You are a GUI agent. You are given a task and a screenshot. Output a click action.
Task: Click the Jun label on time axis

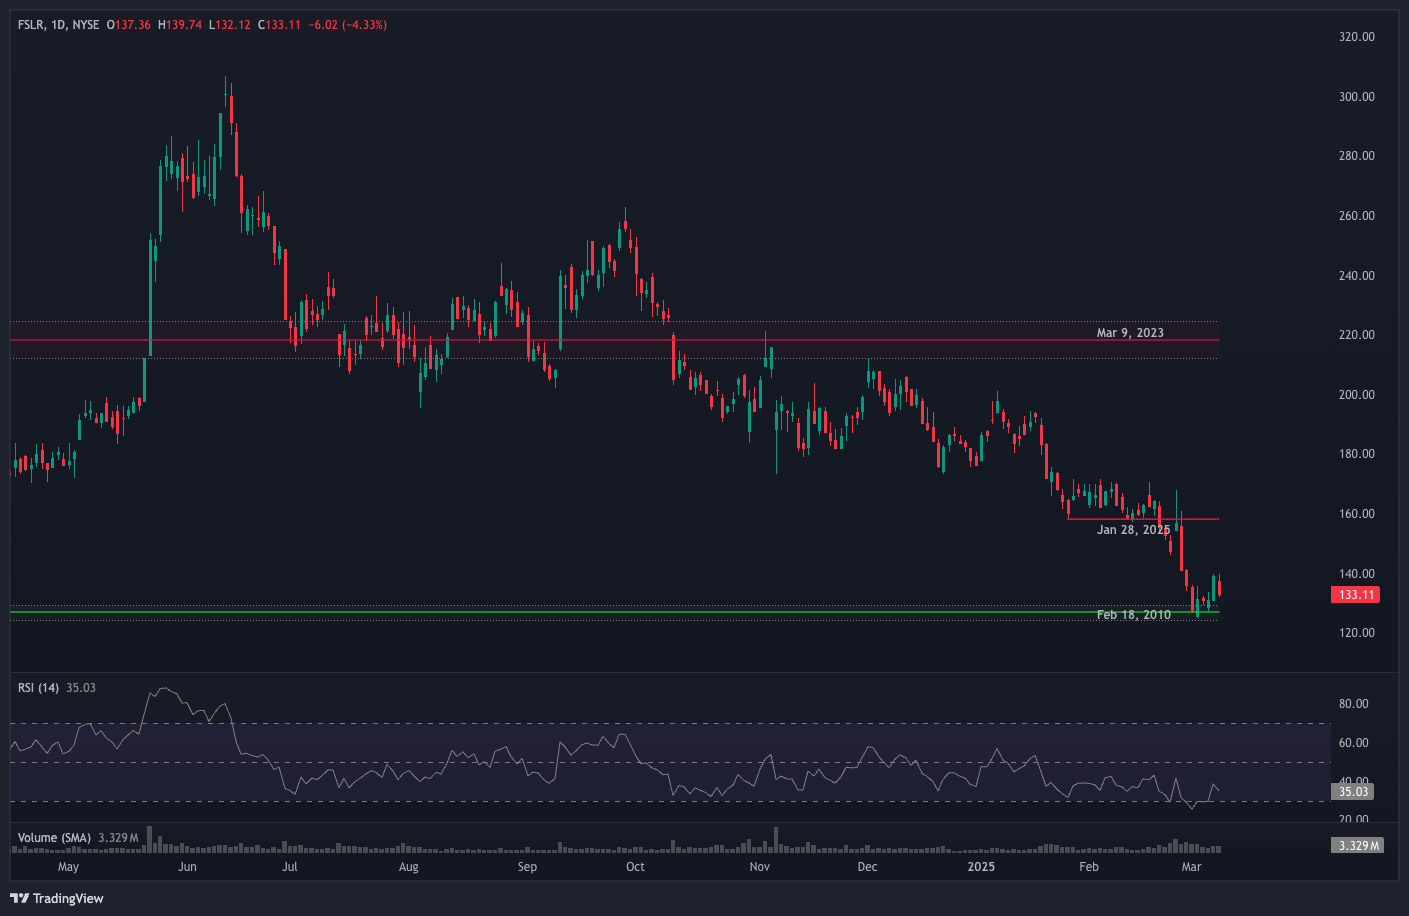(187, 867)
